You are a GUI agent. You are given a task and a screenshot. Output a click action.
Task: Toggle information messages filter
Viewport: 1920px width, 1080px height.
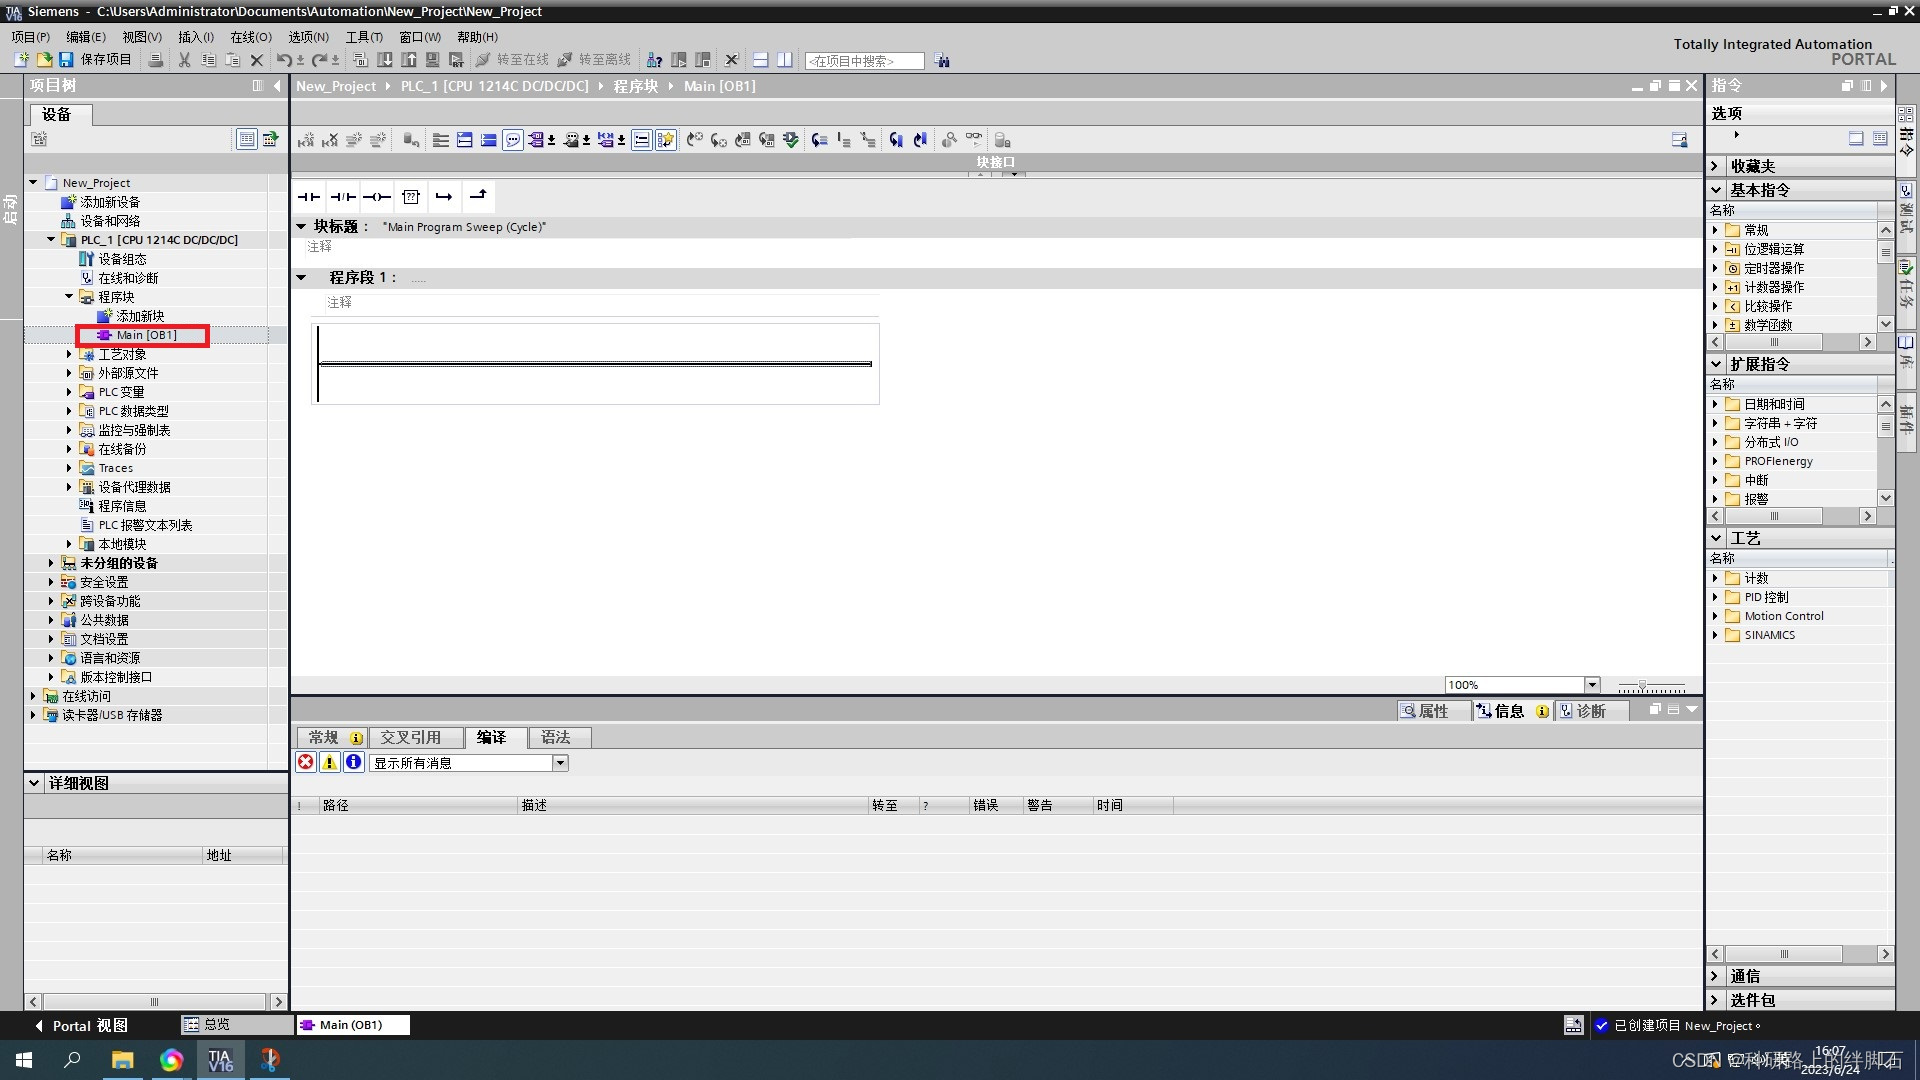click(x=354, y=762)
